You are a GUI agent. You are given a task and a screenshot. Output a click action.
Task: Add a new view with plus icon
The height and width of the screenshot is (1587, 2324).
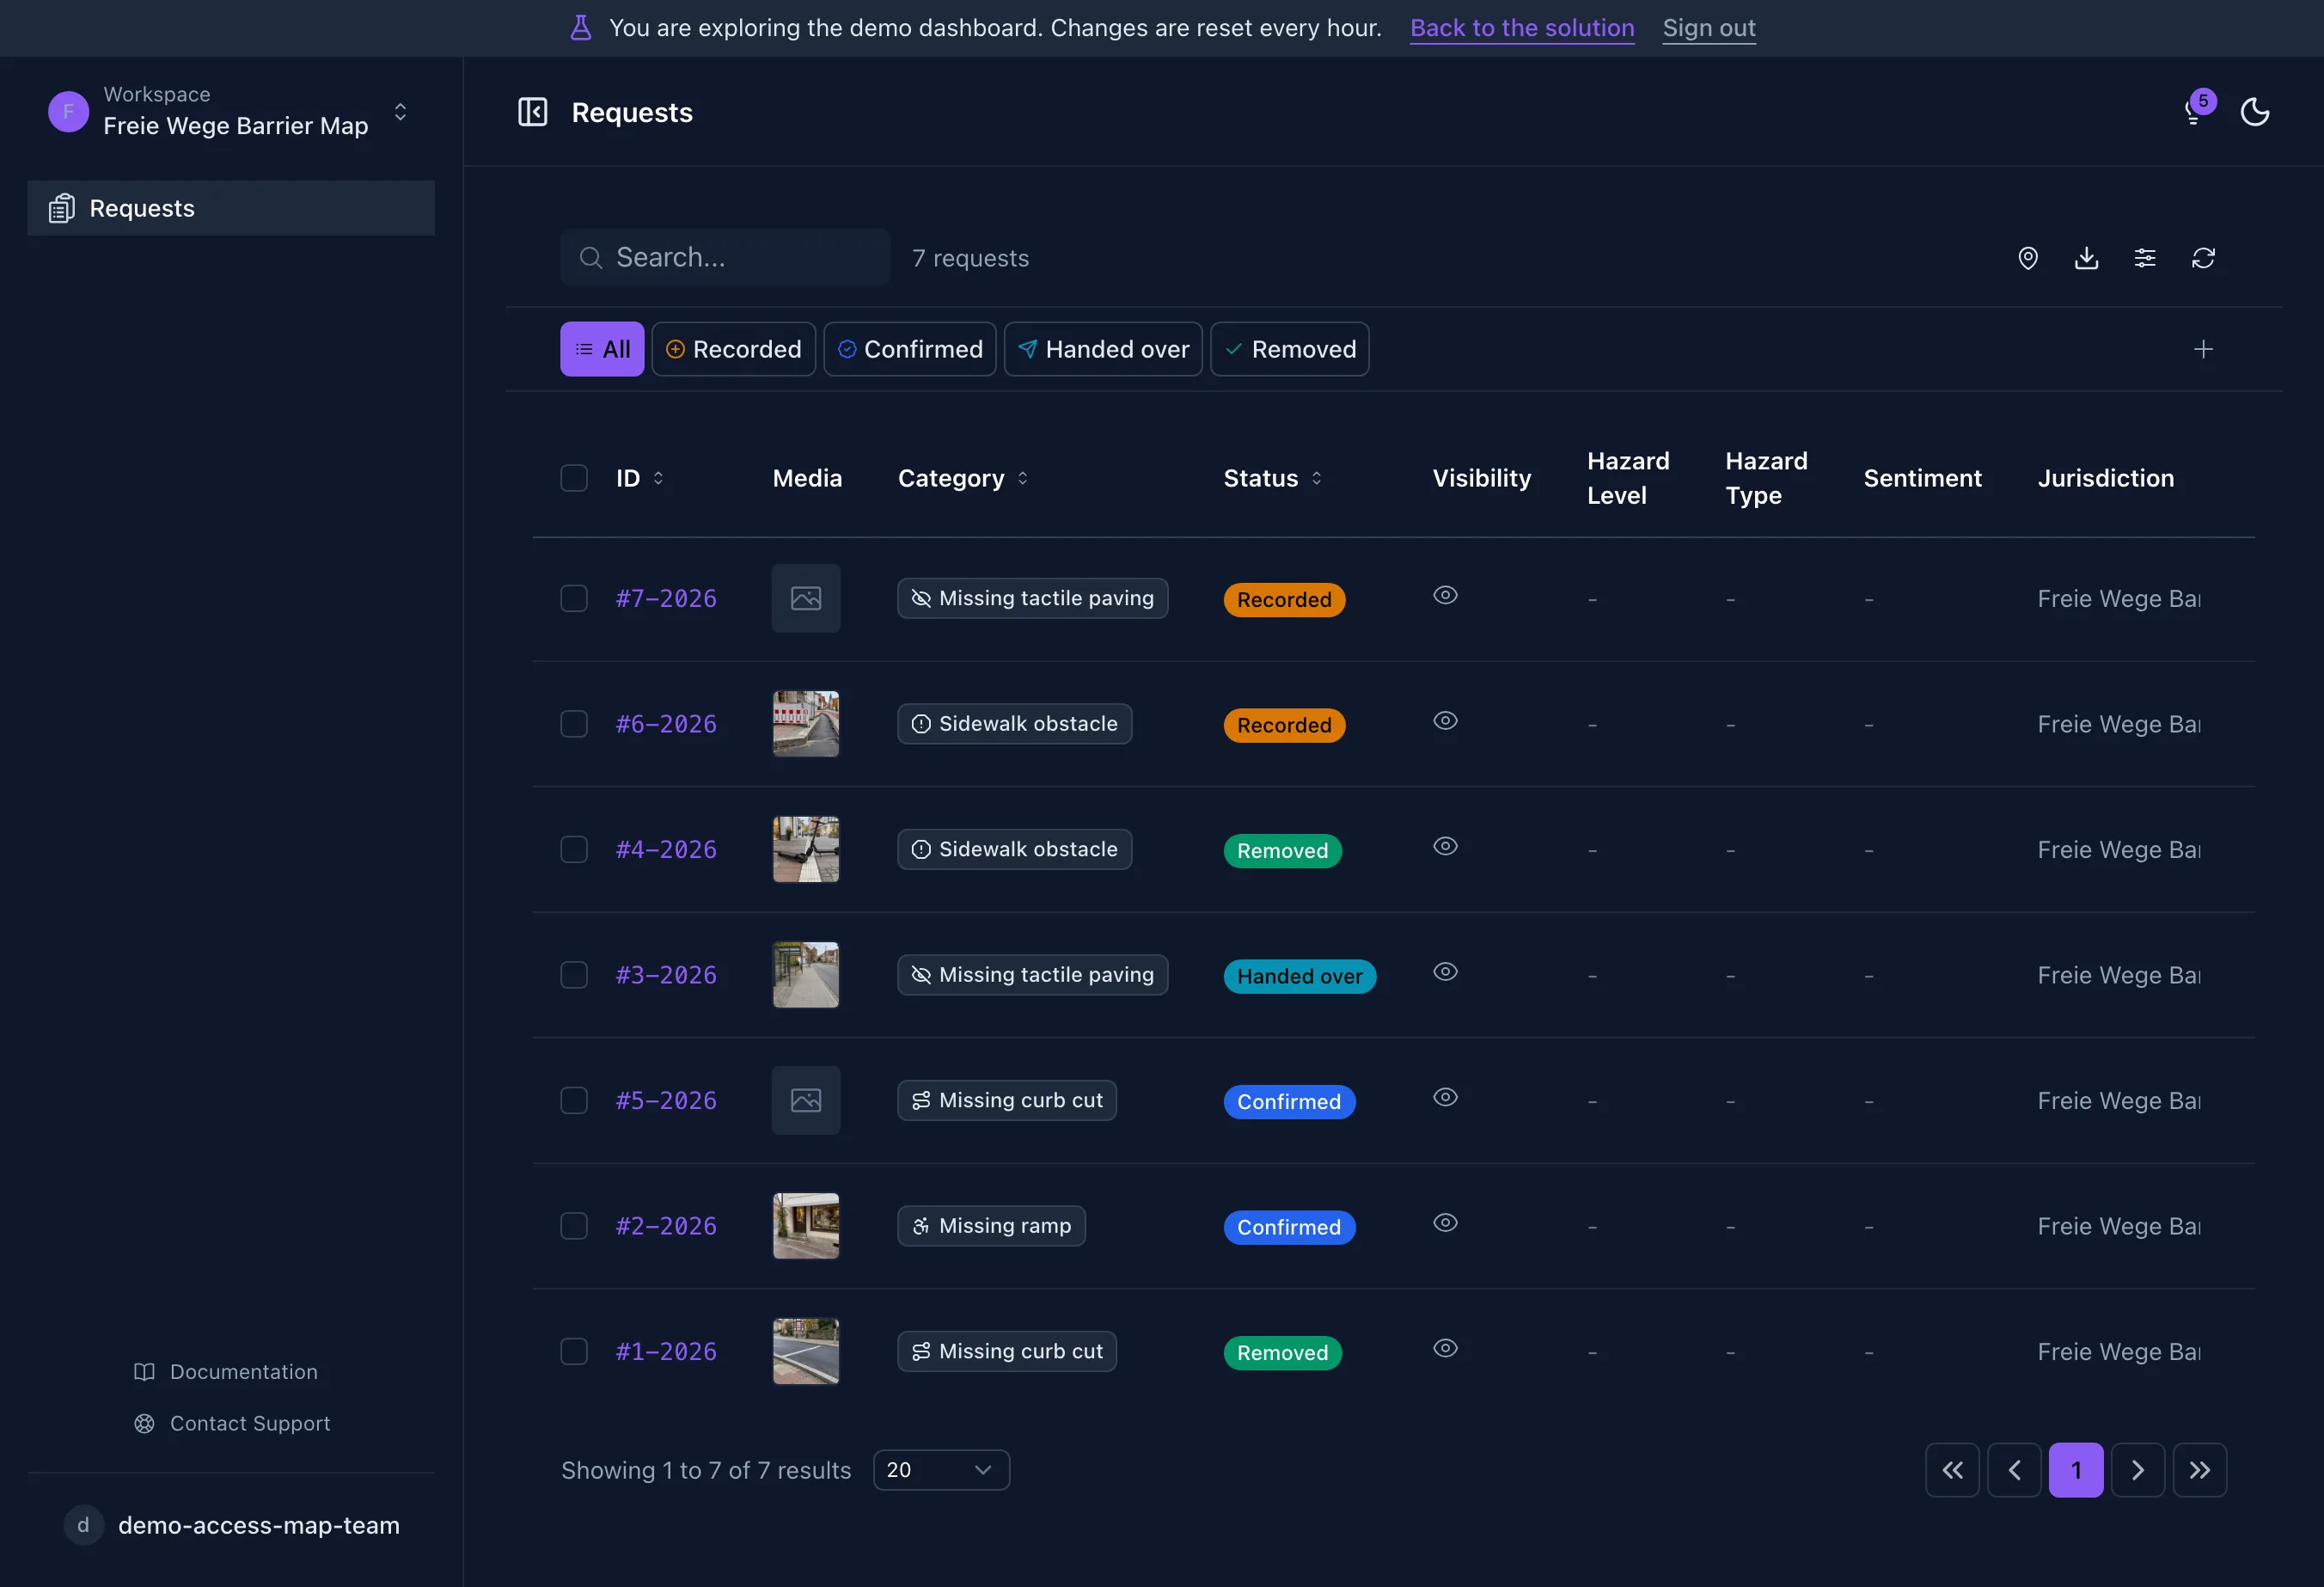(2203, 349)
